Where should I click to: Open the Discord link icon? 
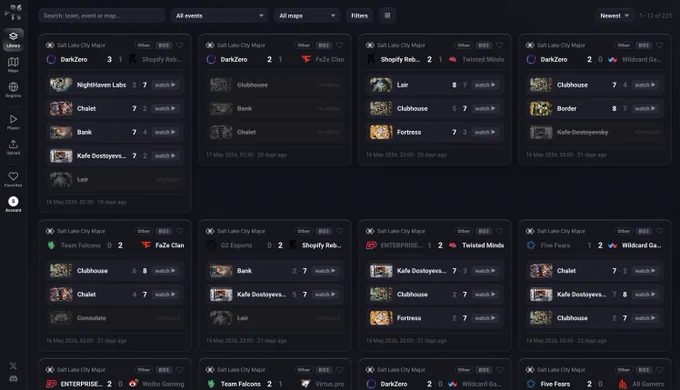[13, 379]
